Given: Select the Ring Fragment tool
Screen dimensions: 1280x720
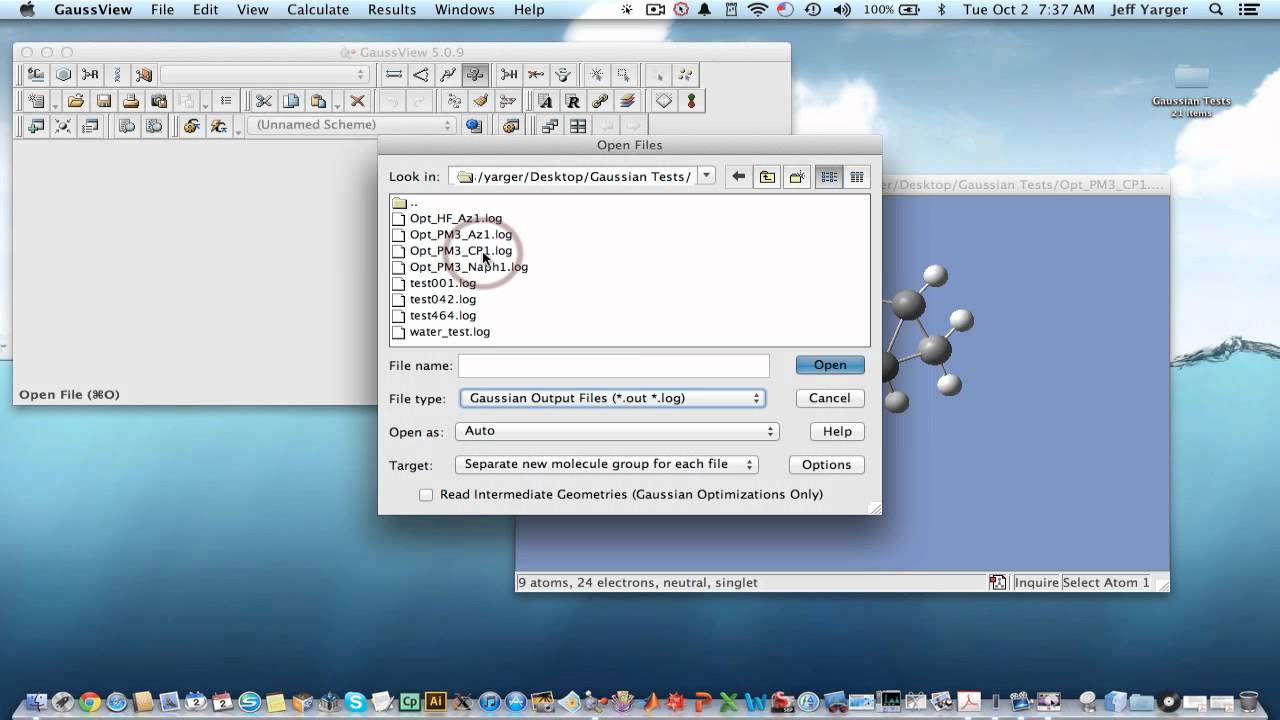Looking at the screenshot, I should (63, 74).
